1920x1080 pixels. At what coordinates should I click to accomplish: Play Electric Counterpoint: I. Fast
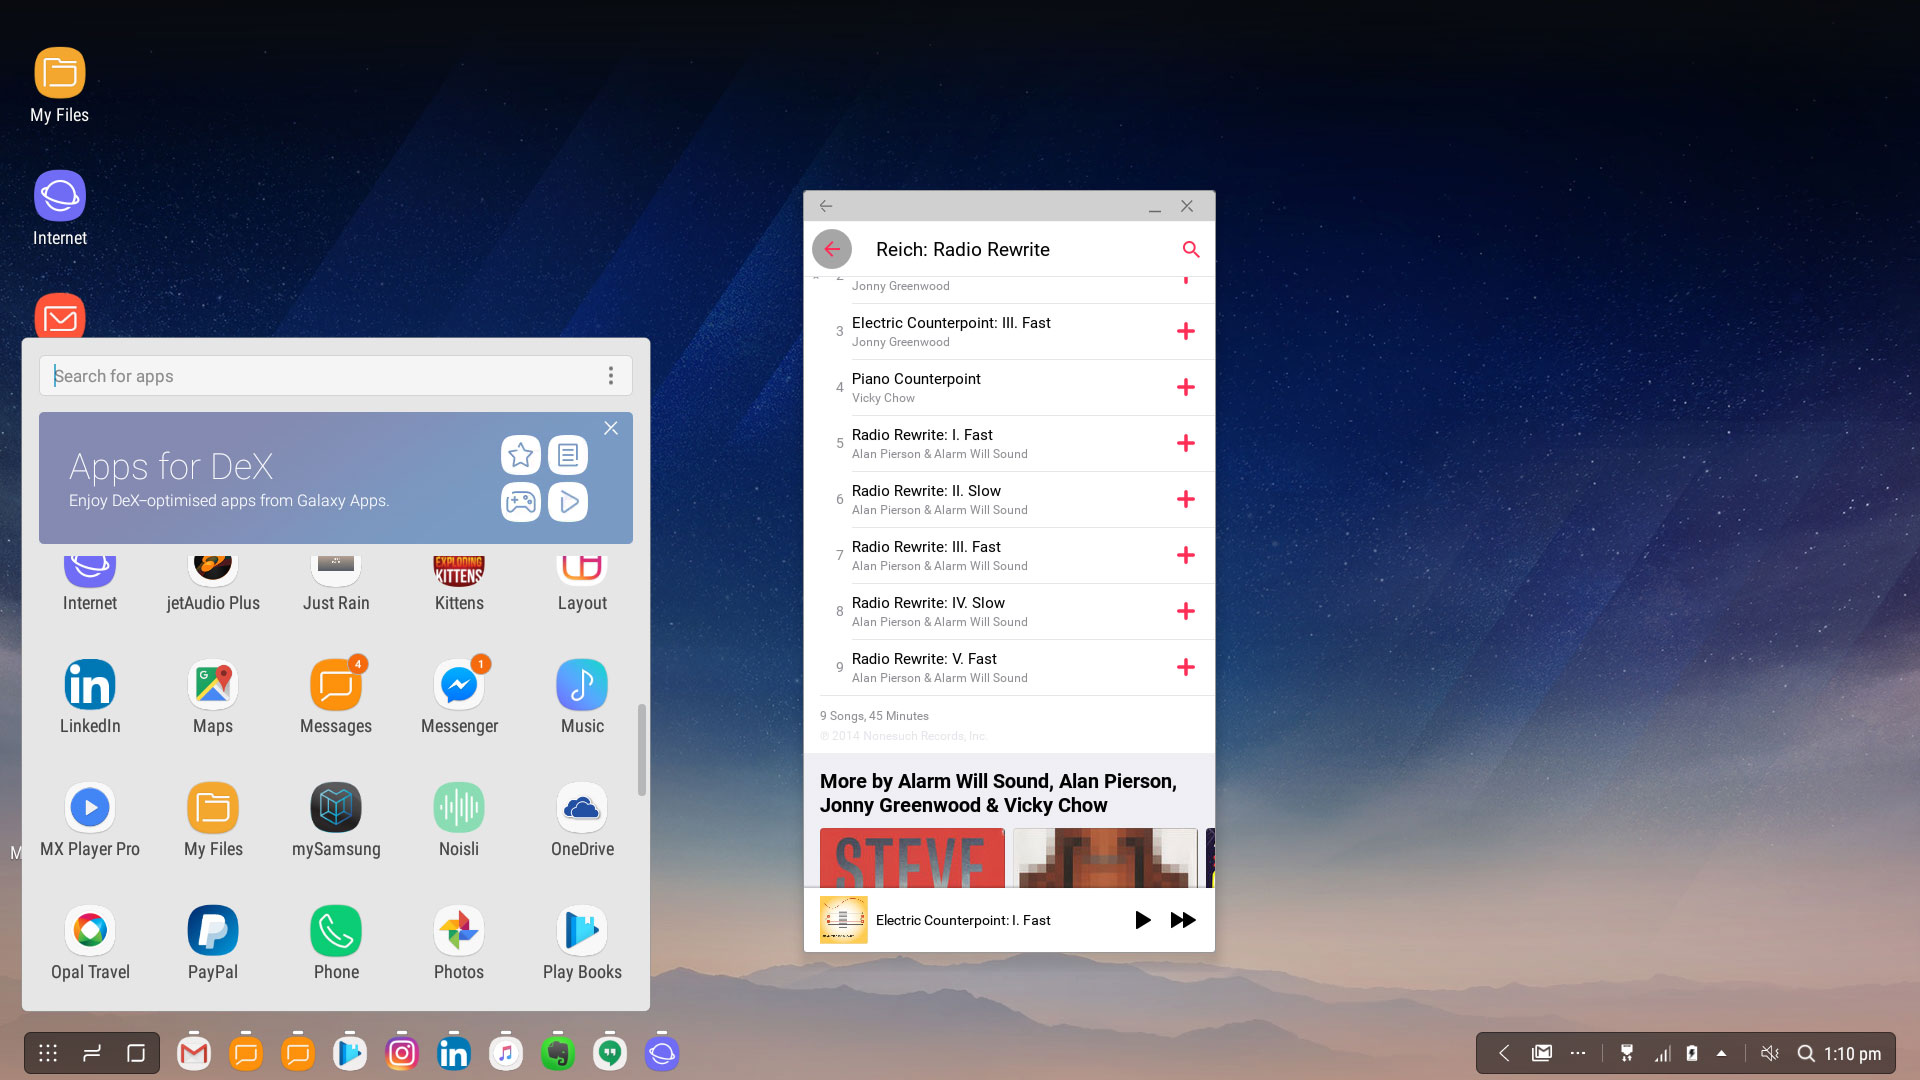tap(1142, 920)
